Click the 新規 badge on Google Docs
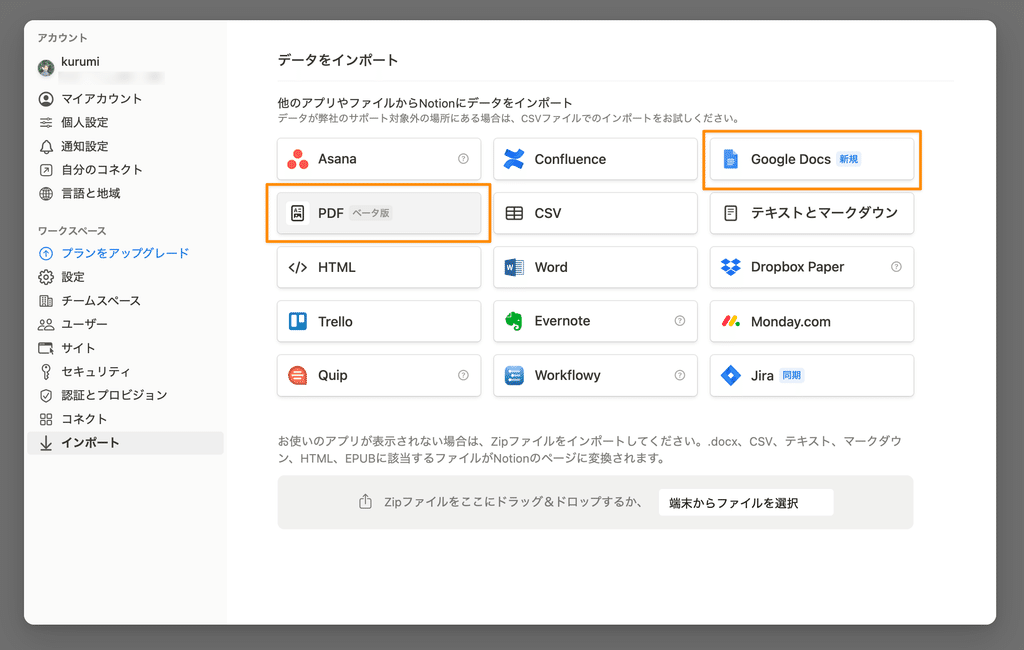Image resolution: width=1024 pixels, height=650 pixels. pyautogui.click(x=848, y=159)
